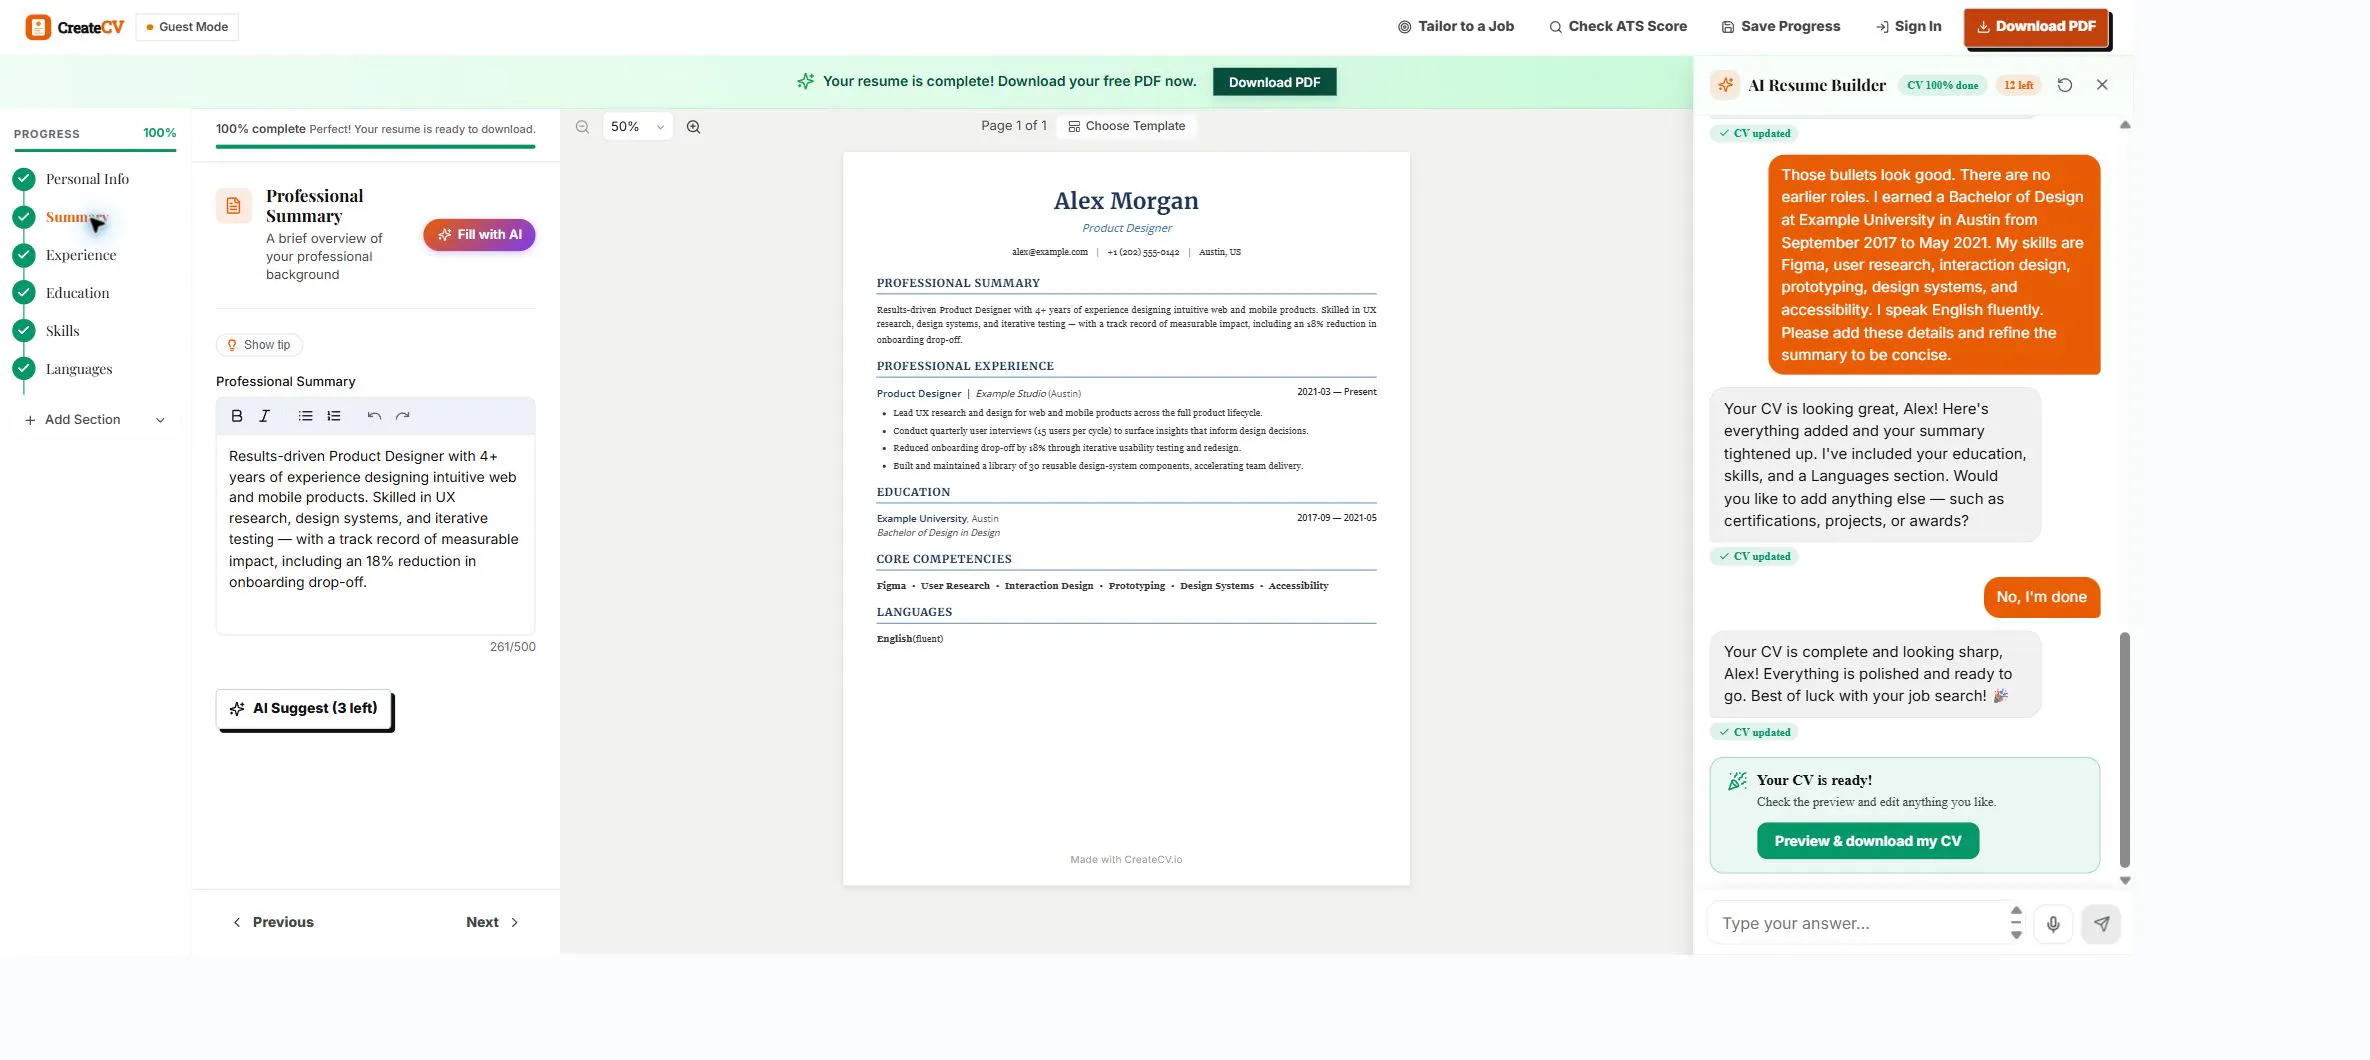Screen dimensions: 2370x1060
Task: Send the chat answer
Action: click(x=2101, y=924)
